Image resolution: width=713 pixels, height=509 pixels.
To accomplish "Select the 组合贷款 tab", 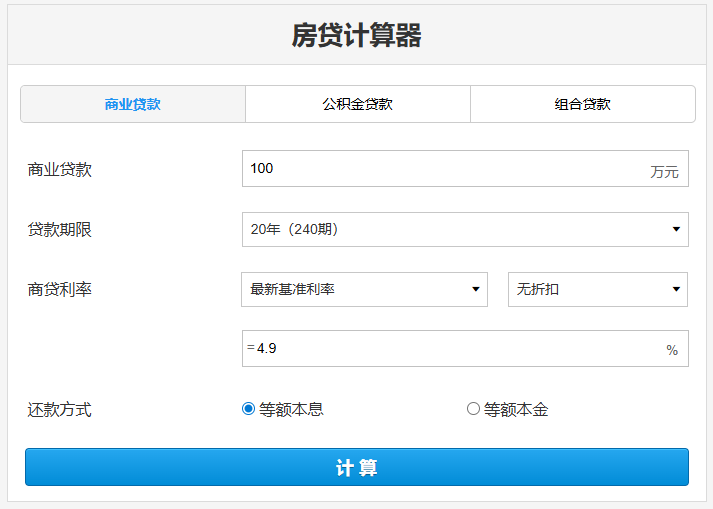I will (x=582, y=104).
